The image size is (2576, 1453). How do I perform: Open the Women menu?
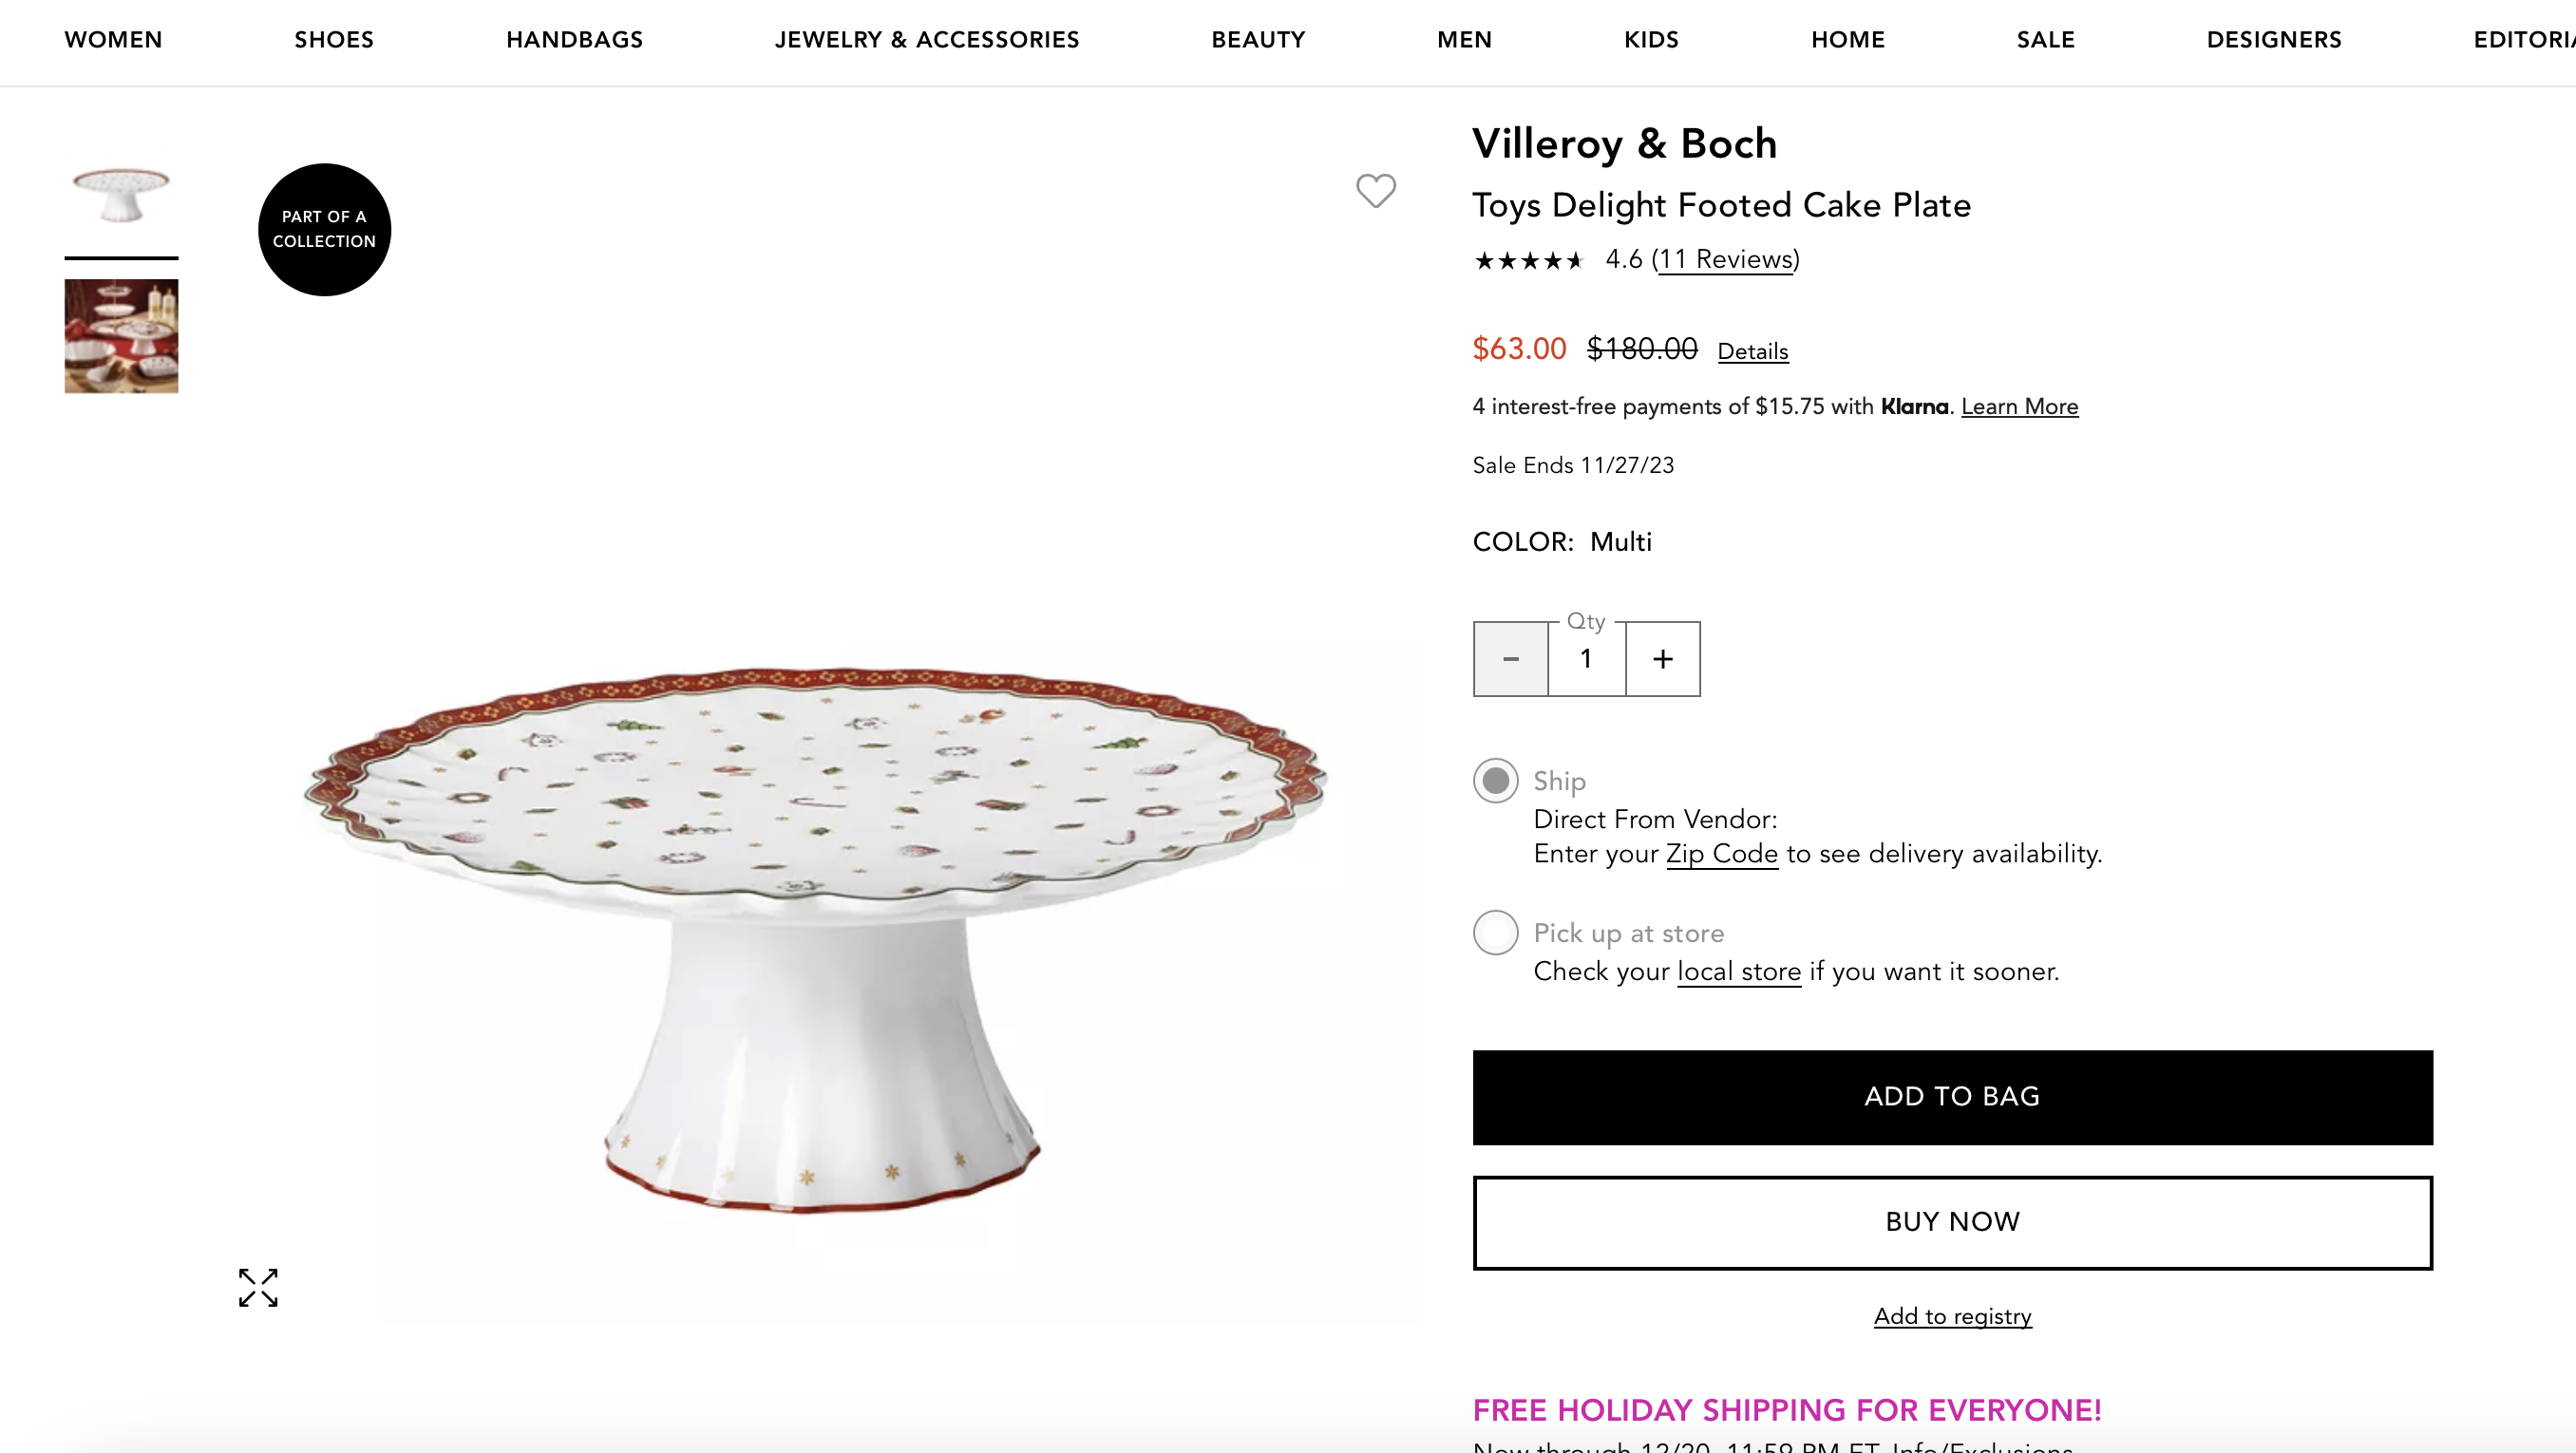(113, 40)
